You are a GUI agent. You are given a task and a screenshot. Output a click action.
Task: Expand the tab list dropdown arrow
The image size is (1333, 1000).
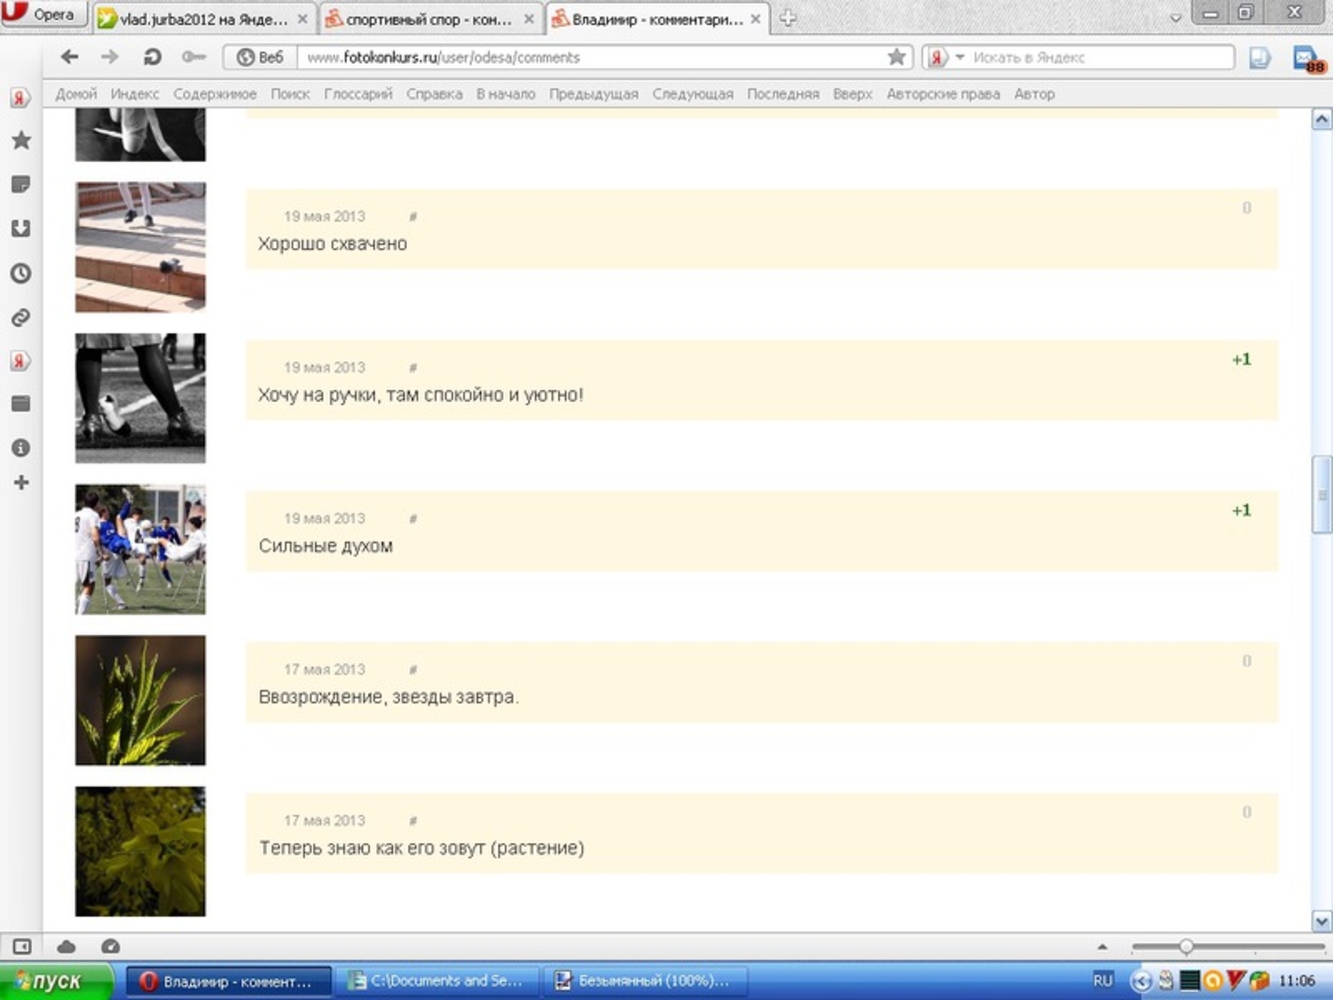(x=1176, y=17)
